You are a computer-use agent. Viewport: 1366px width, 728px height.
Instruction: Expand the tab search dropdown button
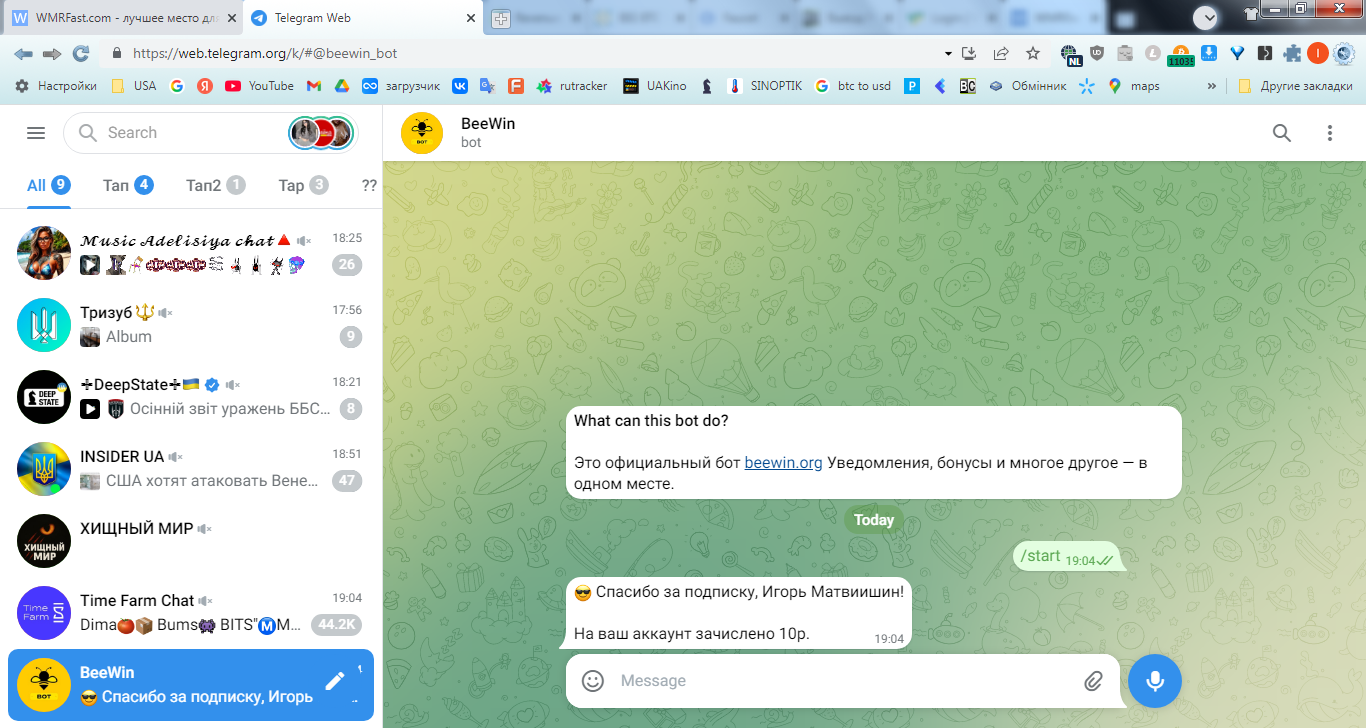click(x=1206, y=16)
